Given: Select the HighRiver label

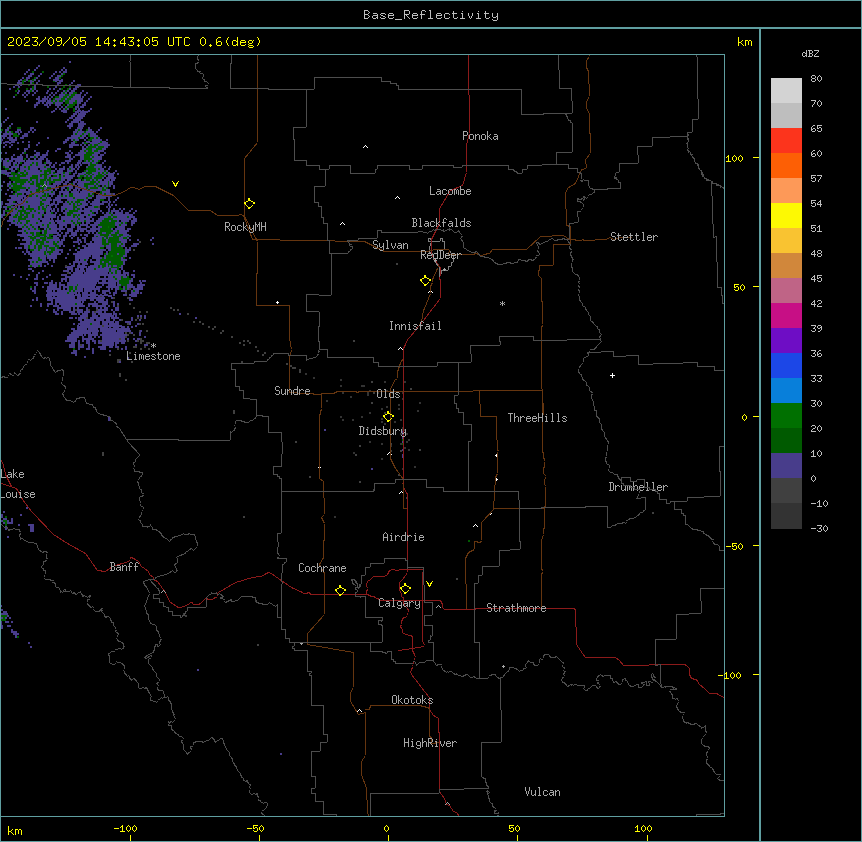Looking at the screenshot, I should pyautogui.click(x=430, y=743).
